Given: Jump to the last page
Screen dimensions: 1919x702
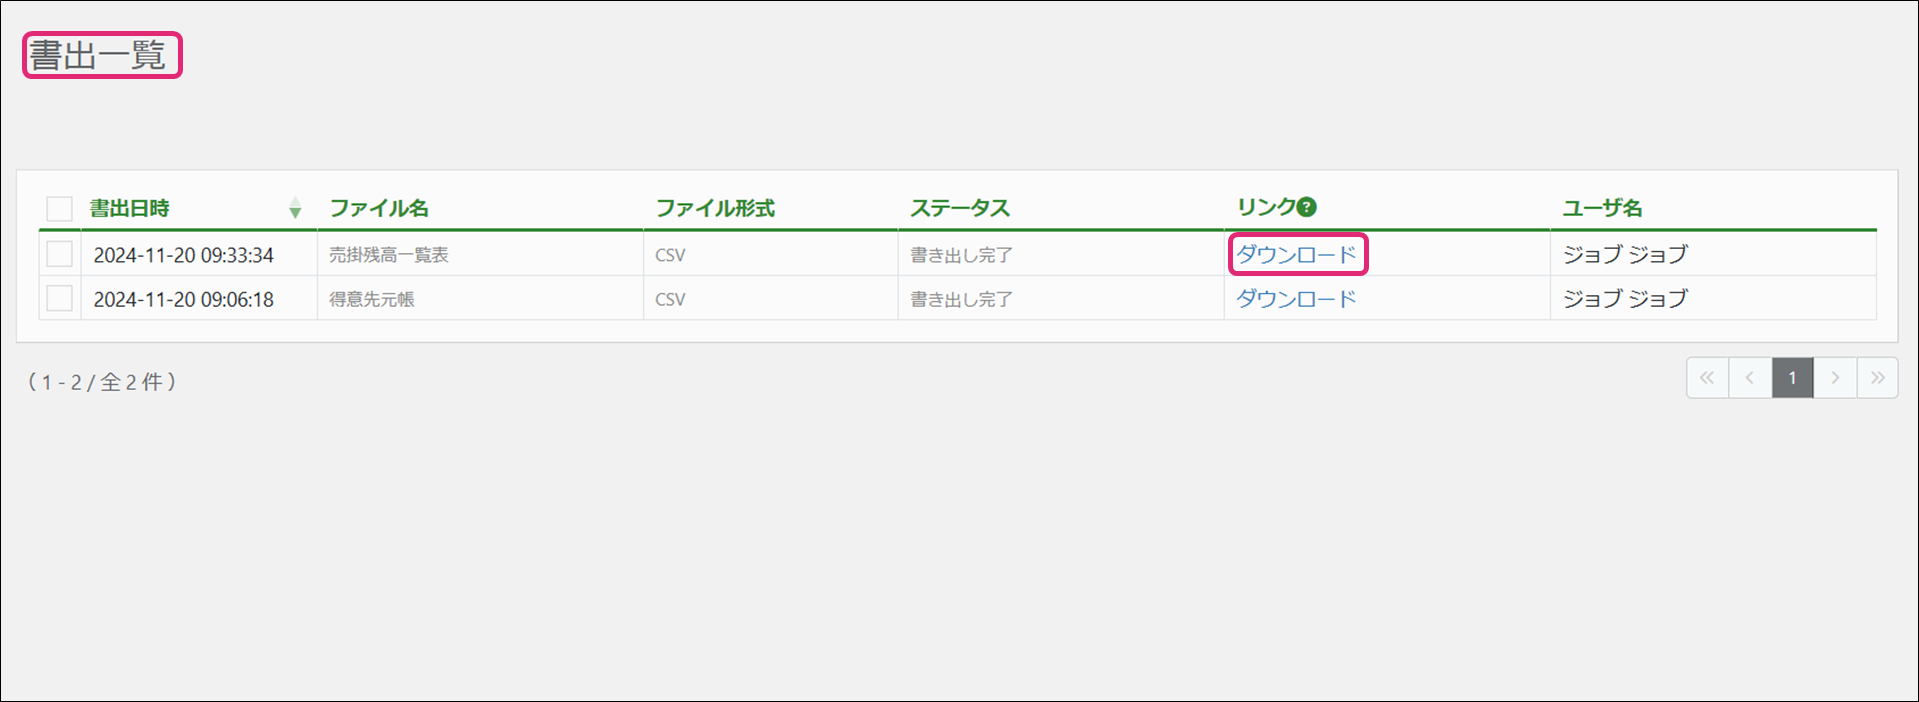Looking at the screenshot, I should click(1877, 378).
